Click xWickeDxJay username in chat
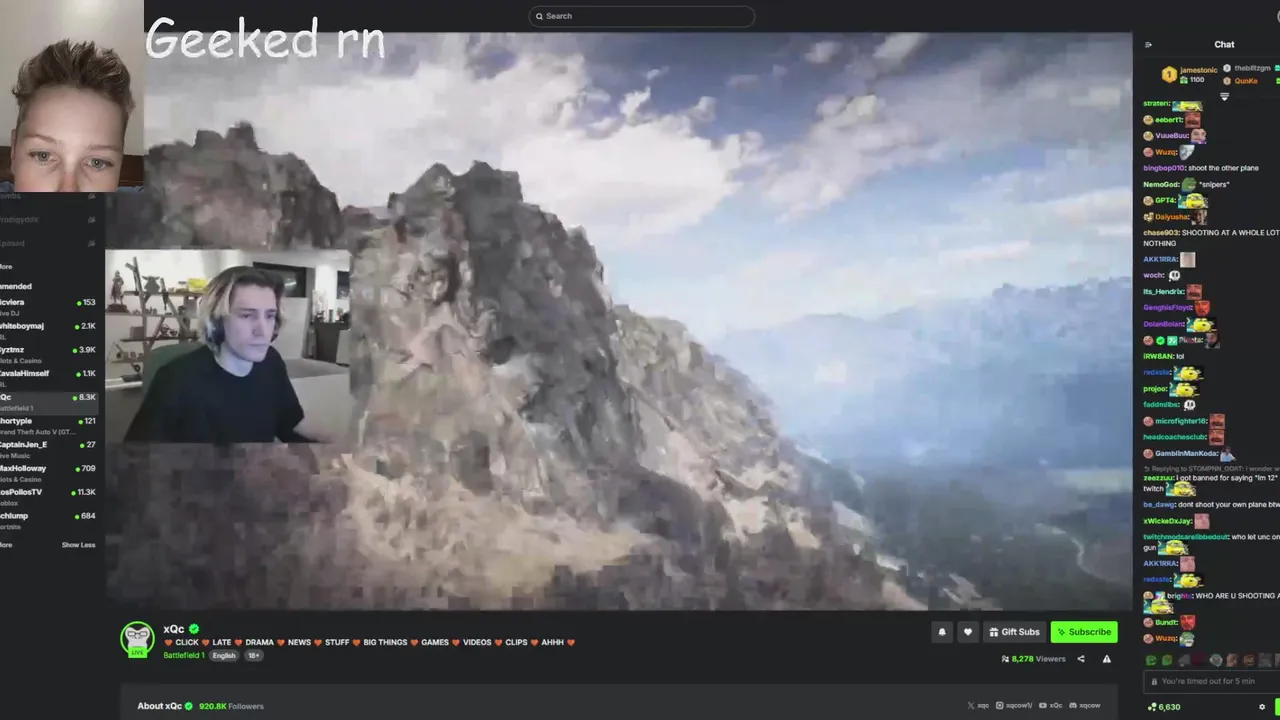Image resolution: width=1280 pixels, height=720 pixels. click(1167, 521)
